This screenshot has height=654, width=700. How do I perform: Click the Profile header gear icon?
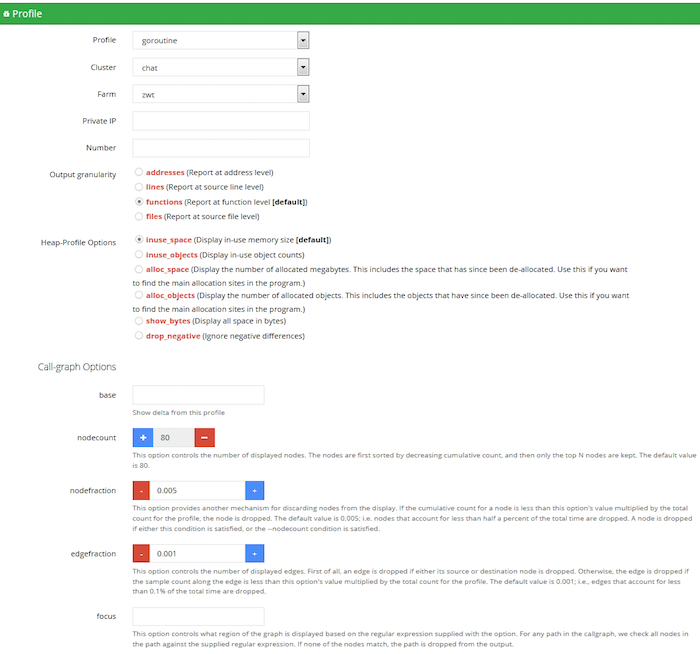(8, 13)
